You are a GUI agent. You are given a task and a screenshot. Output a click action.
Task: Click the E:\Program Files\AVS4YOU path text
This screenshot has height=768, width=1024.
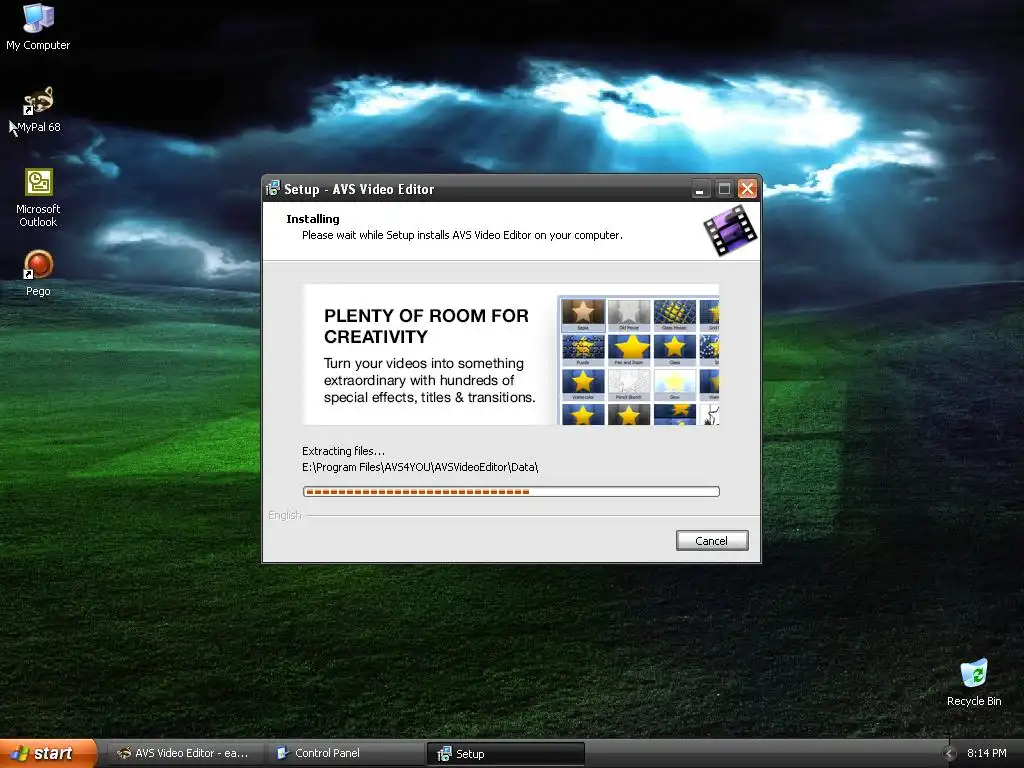[x=420, y=467]
